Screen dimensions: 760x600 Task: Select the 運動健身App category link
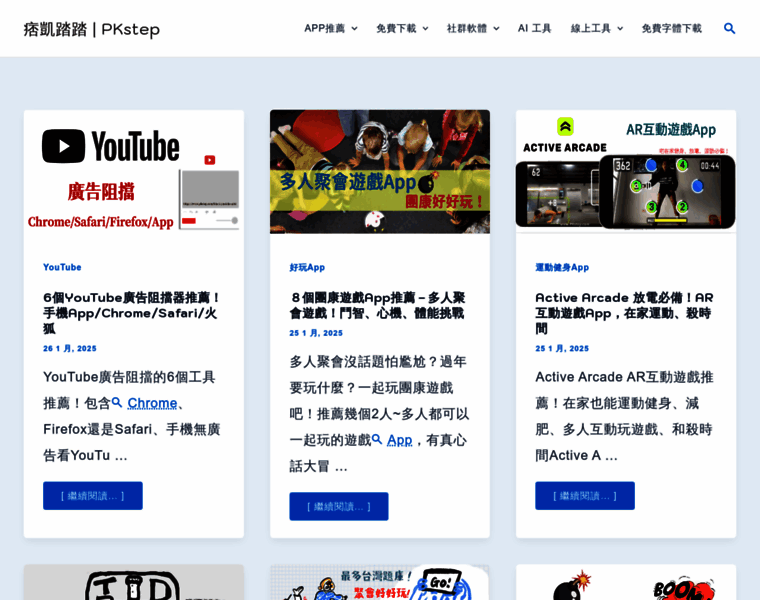(562, 267)
